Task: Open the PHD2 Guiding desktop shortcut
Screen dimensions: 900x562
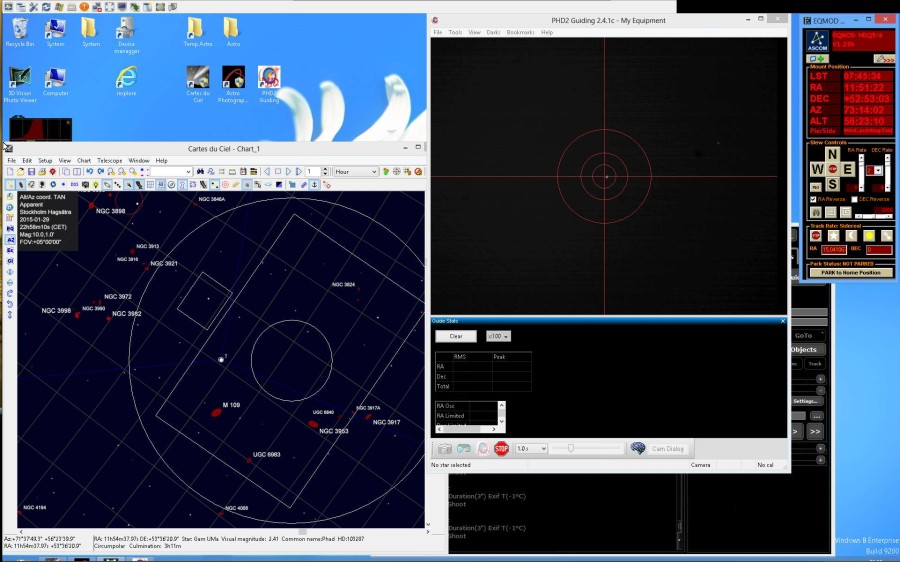Action: tap(269, 84)
